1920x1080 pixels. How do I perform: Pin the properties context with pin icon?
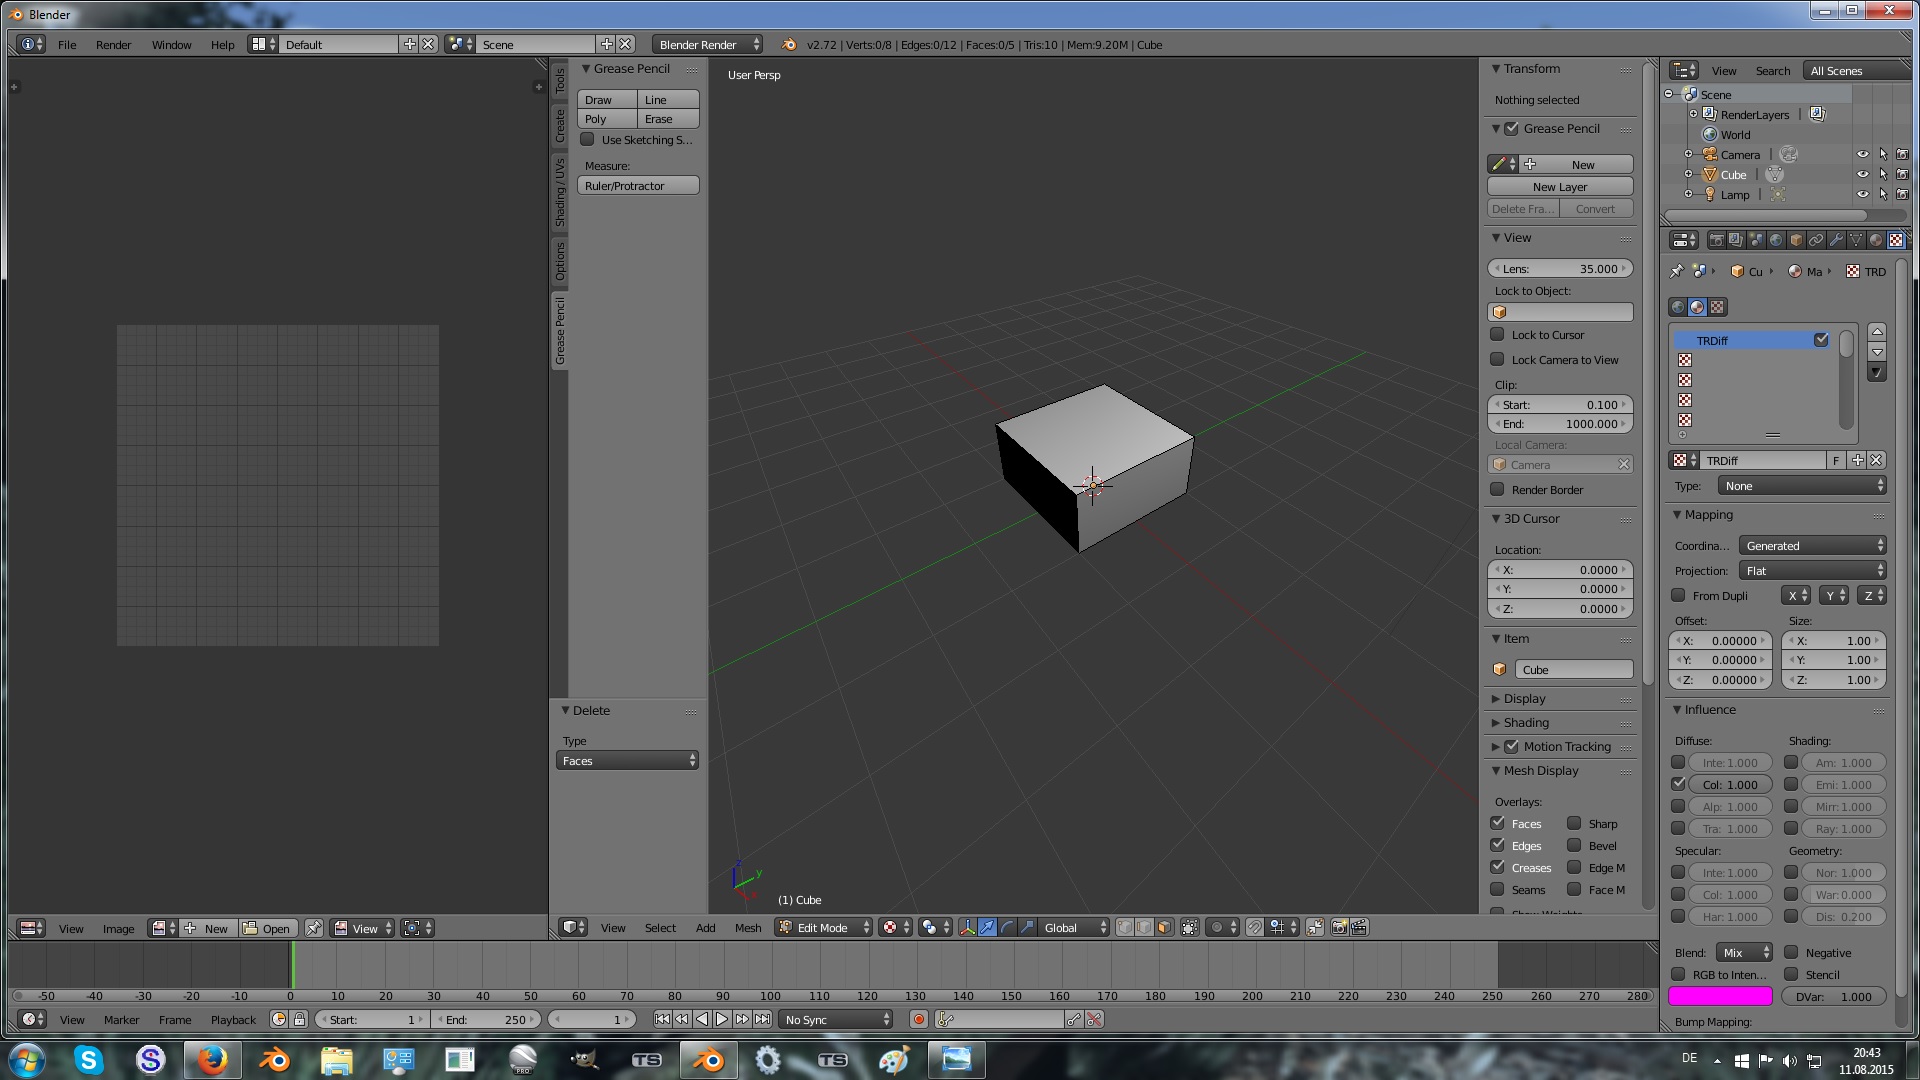(1677, 271)
